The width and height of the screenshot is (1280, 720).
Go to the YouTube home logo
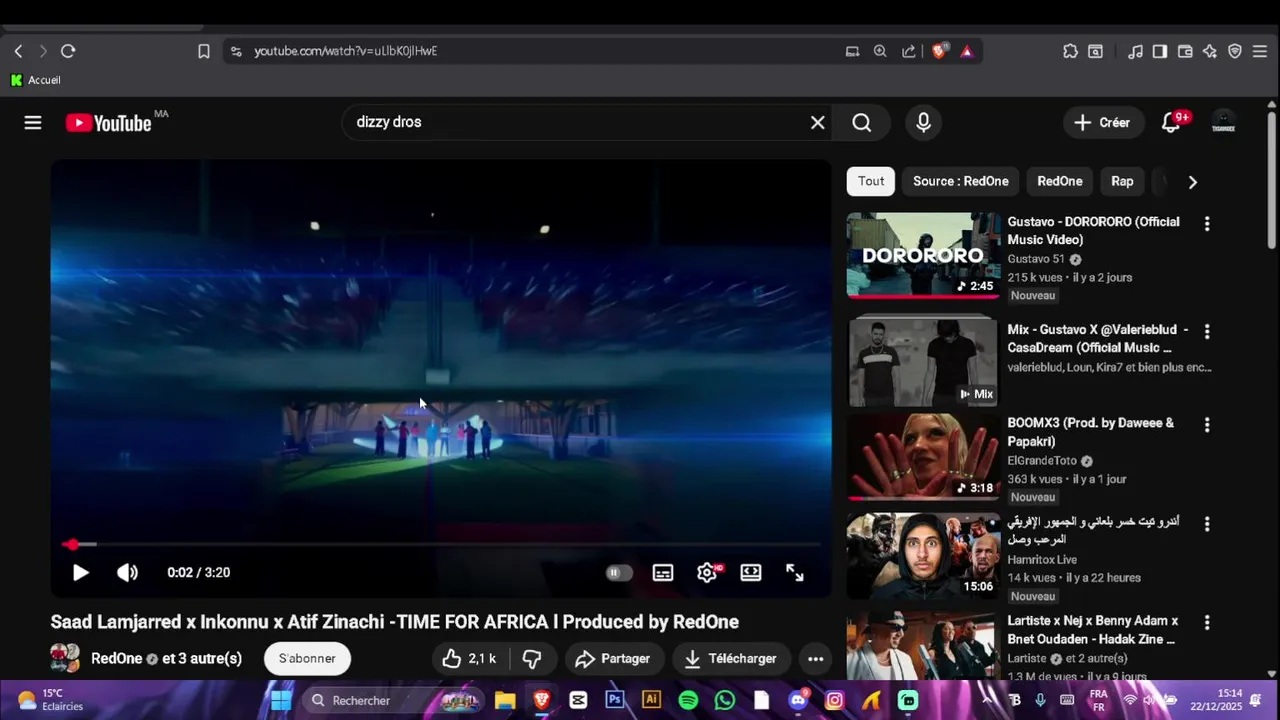pos(109,123)
